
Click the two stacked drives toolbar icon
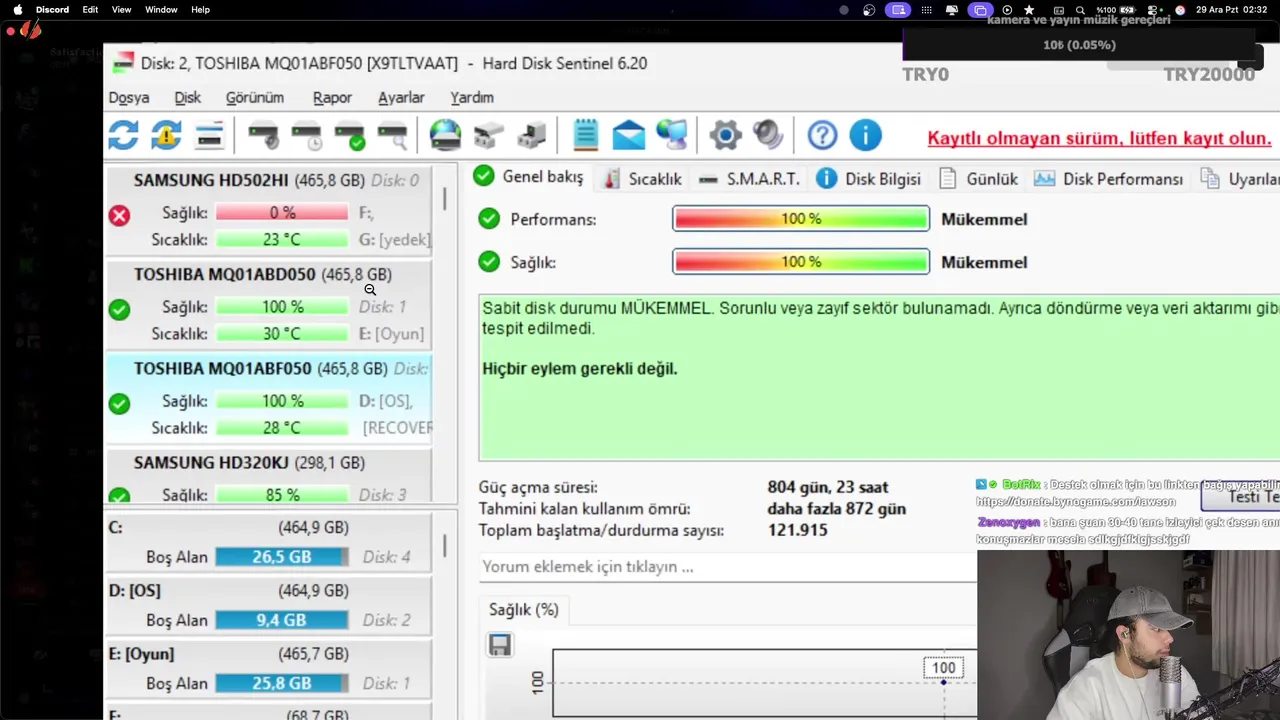(488, 135)
